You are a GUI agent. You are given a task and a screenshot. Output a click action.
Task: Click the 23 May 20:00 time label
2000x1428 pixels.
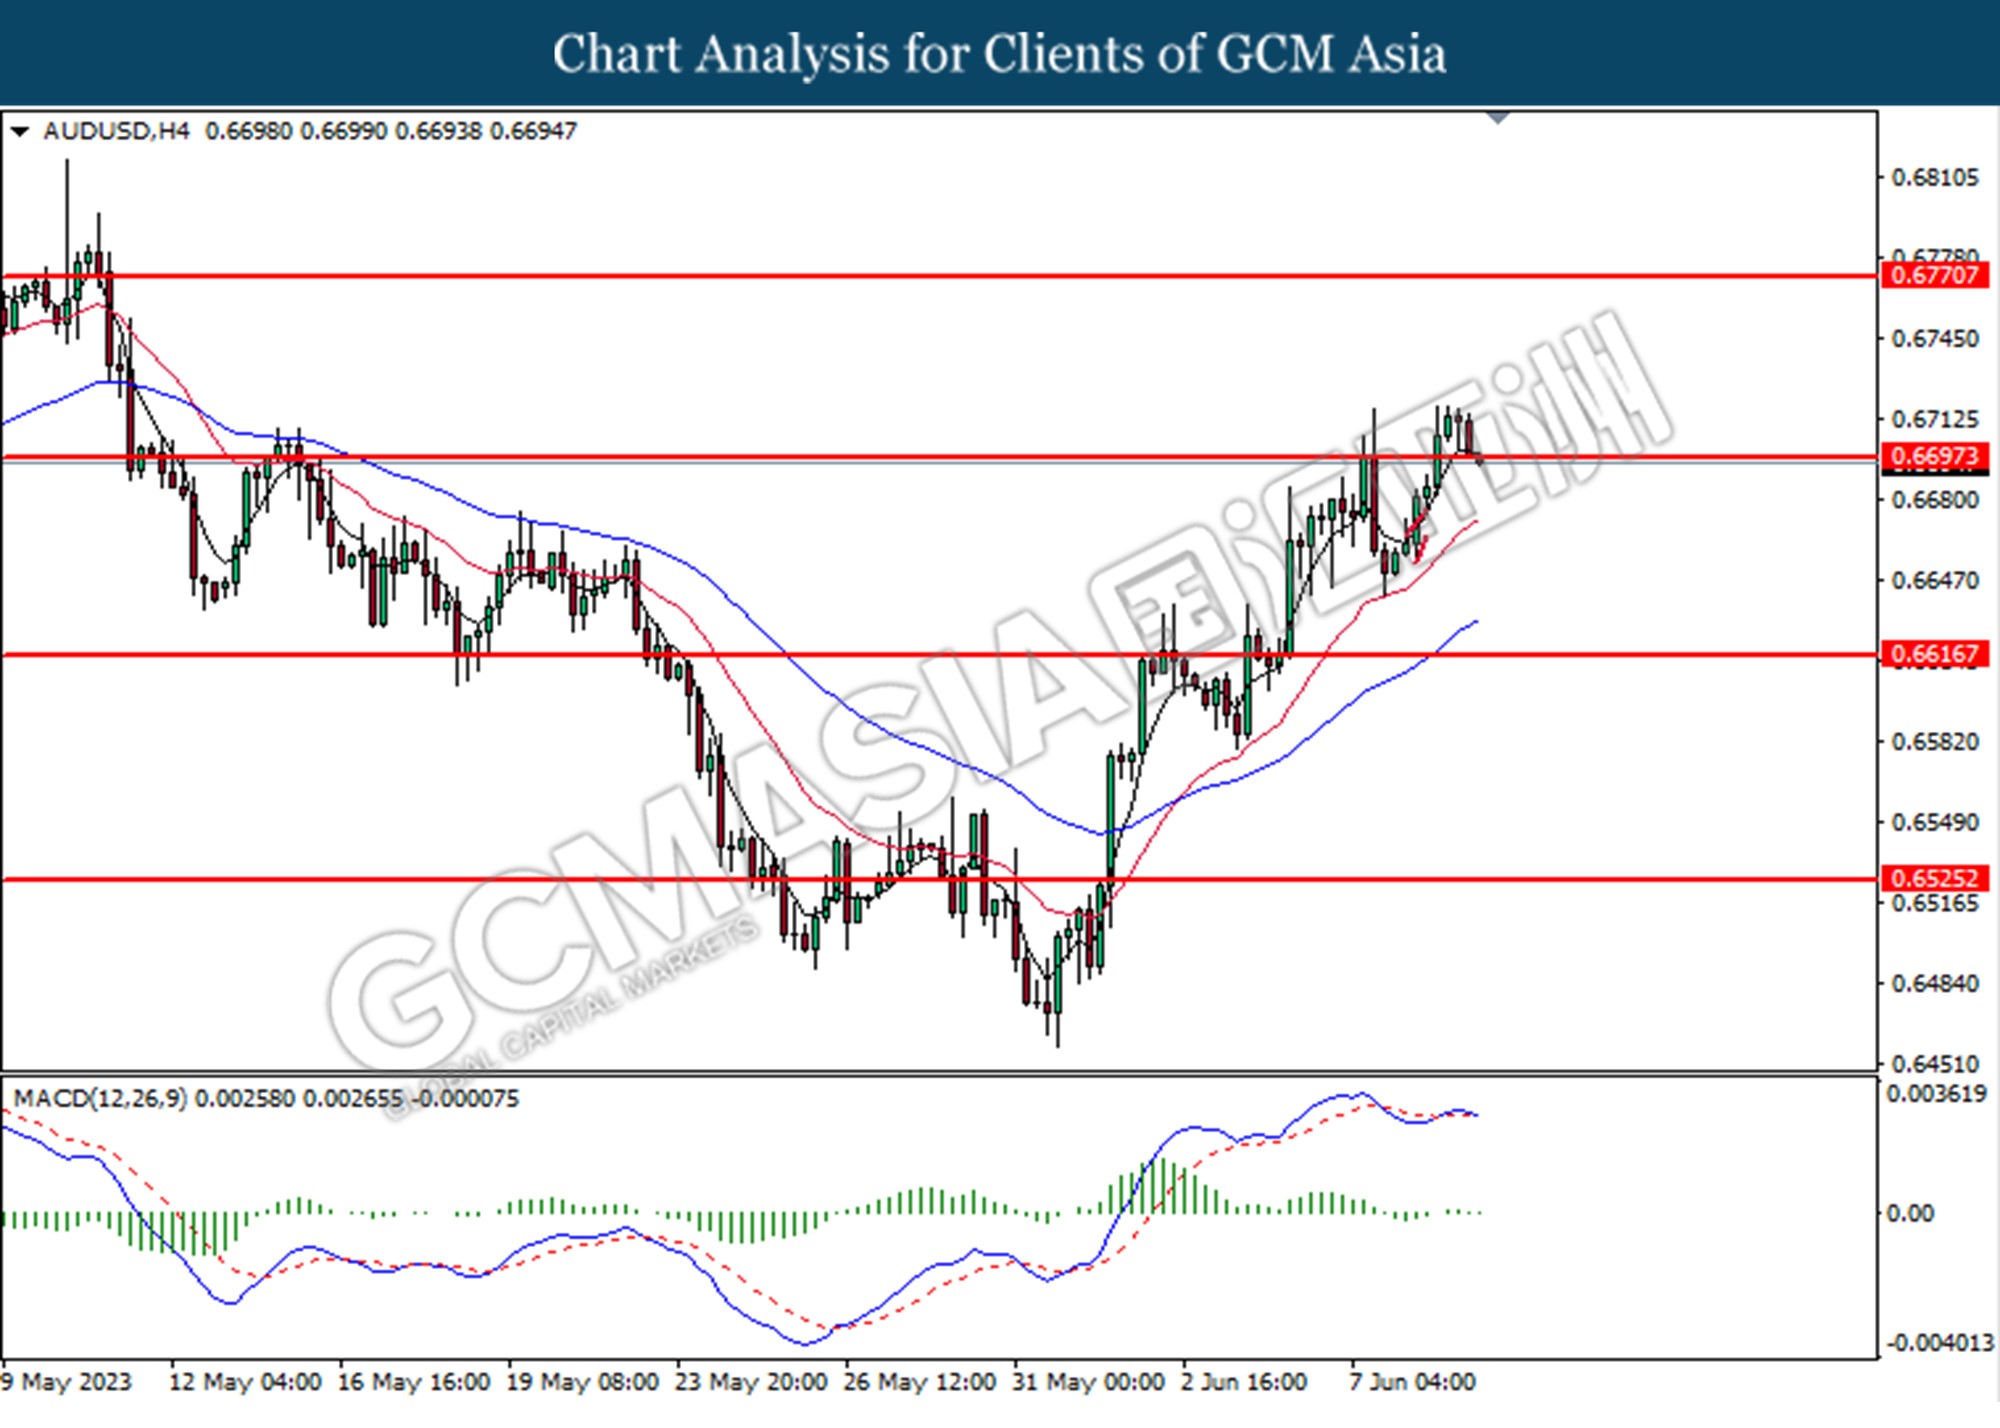coord(751,1382)
